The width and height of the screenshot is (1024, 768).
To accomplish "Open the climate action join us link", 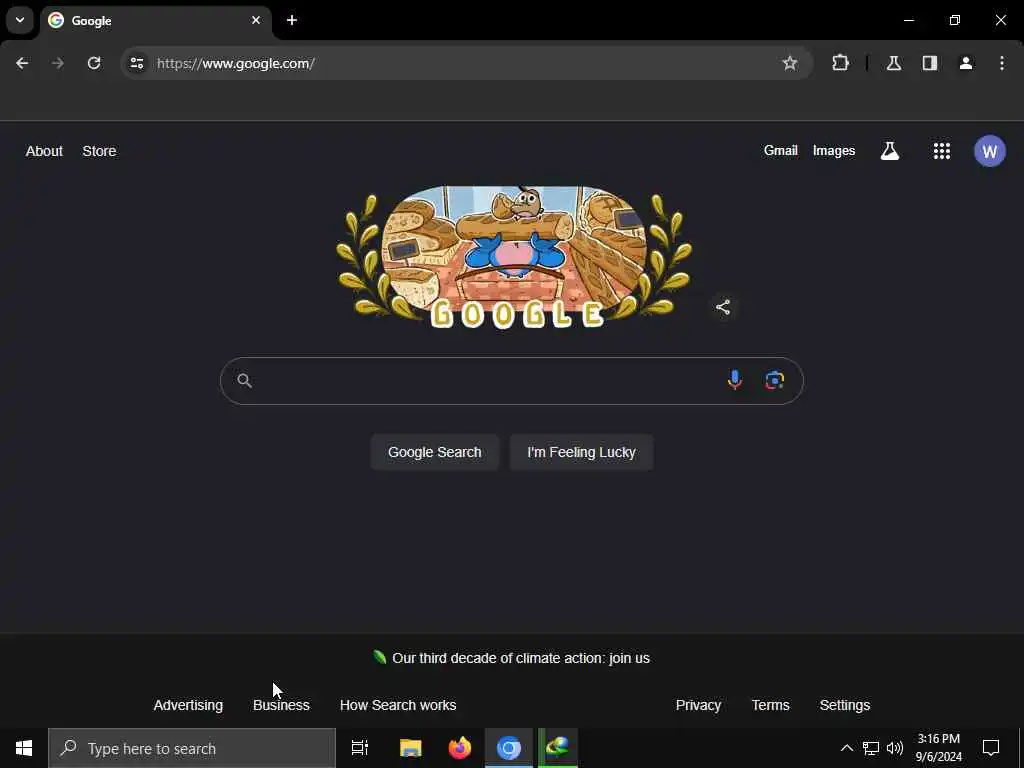I will click(520, 658).
